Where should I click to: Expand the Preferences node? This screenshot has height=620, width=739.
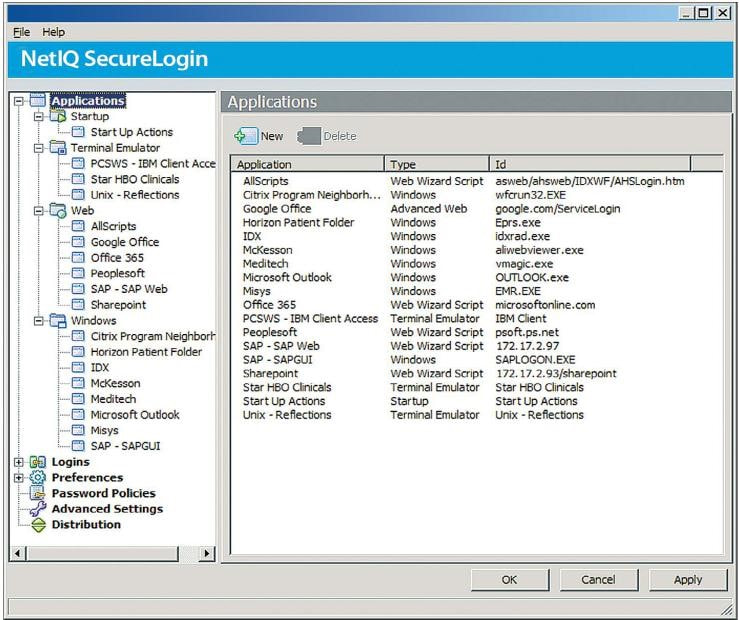(19, 478)
